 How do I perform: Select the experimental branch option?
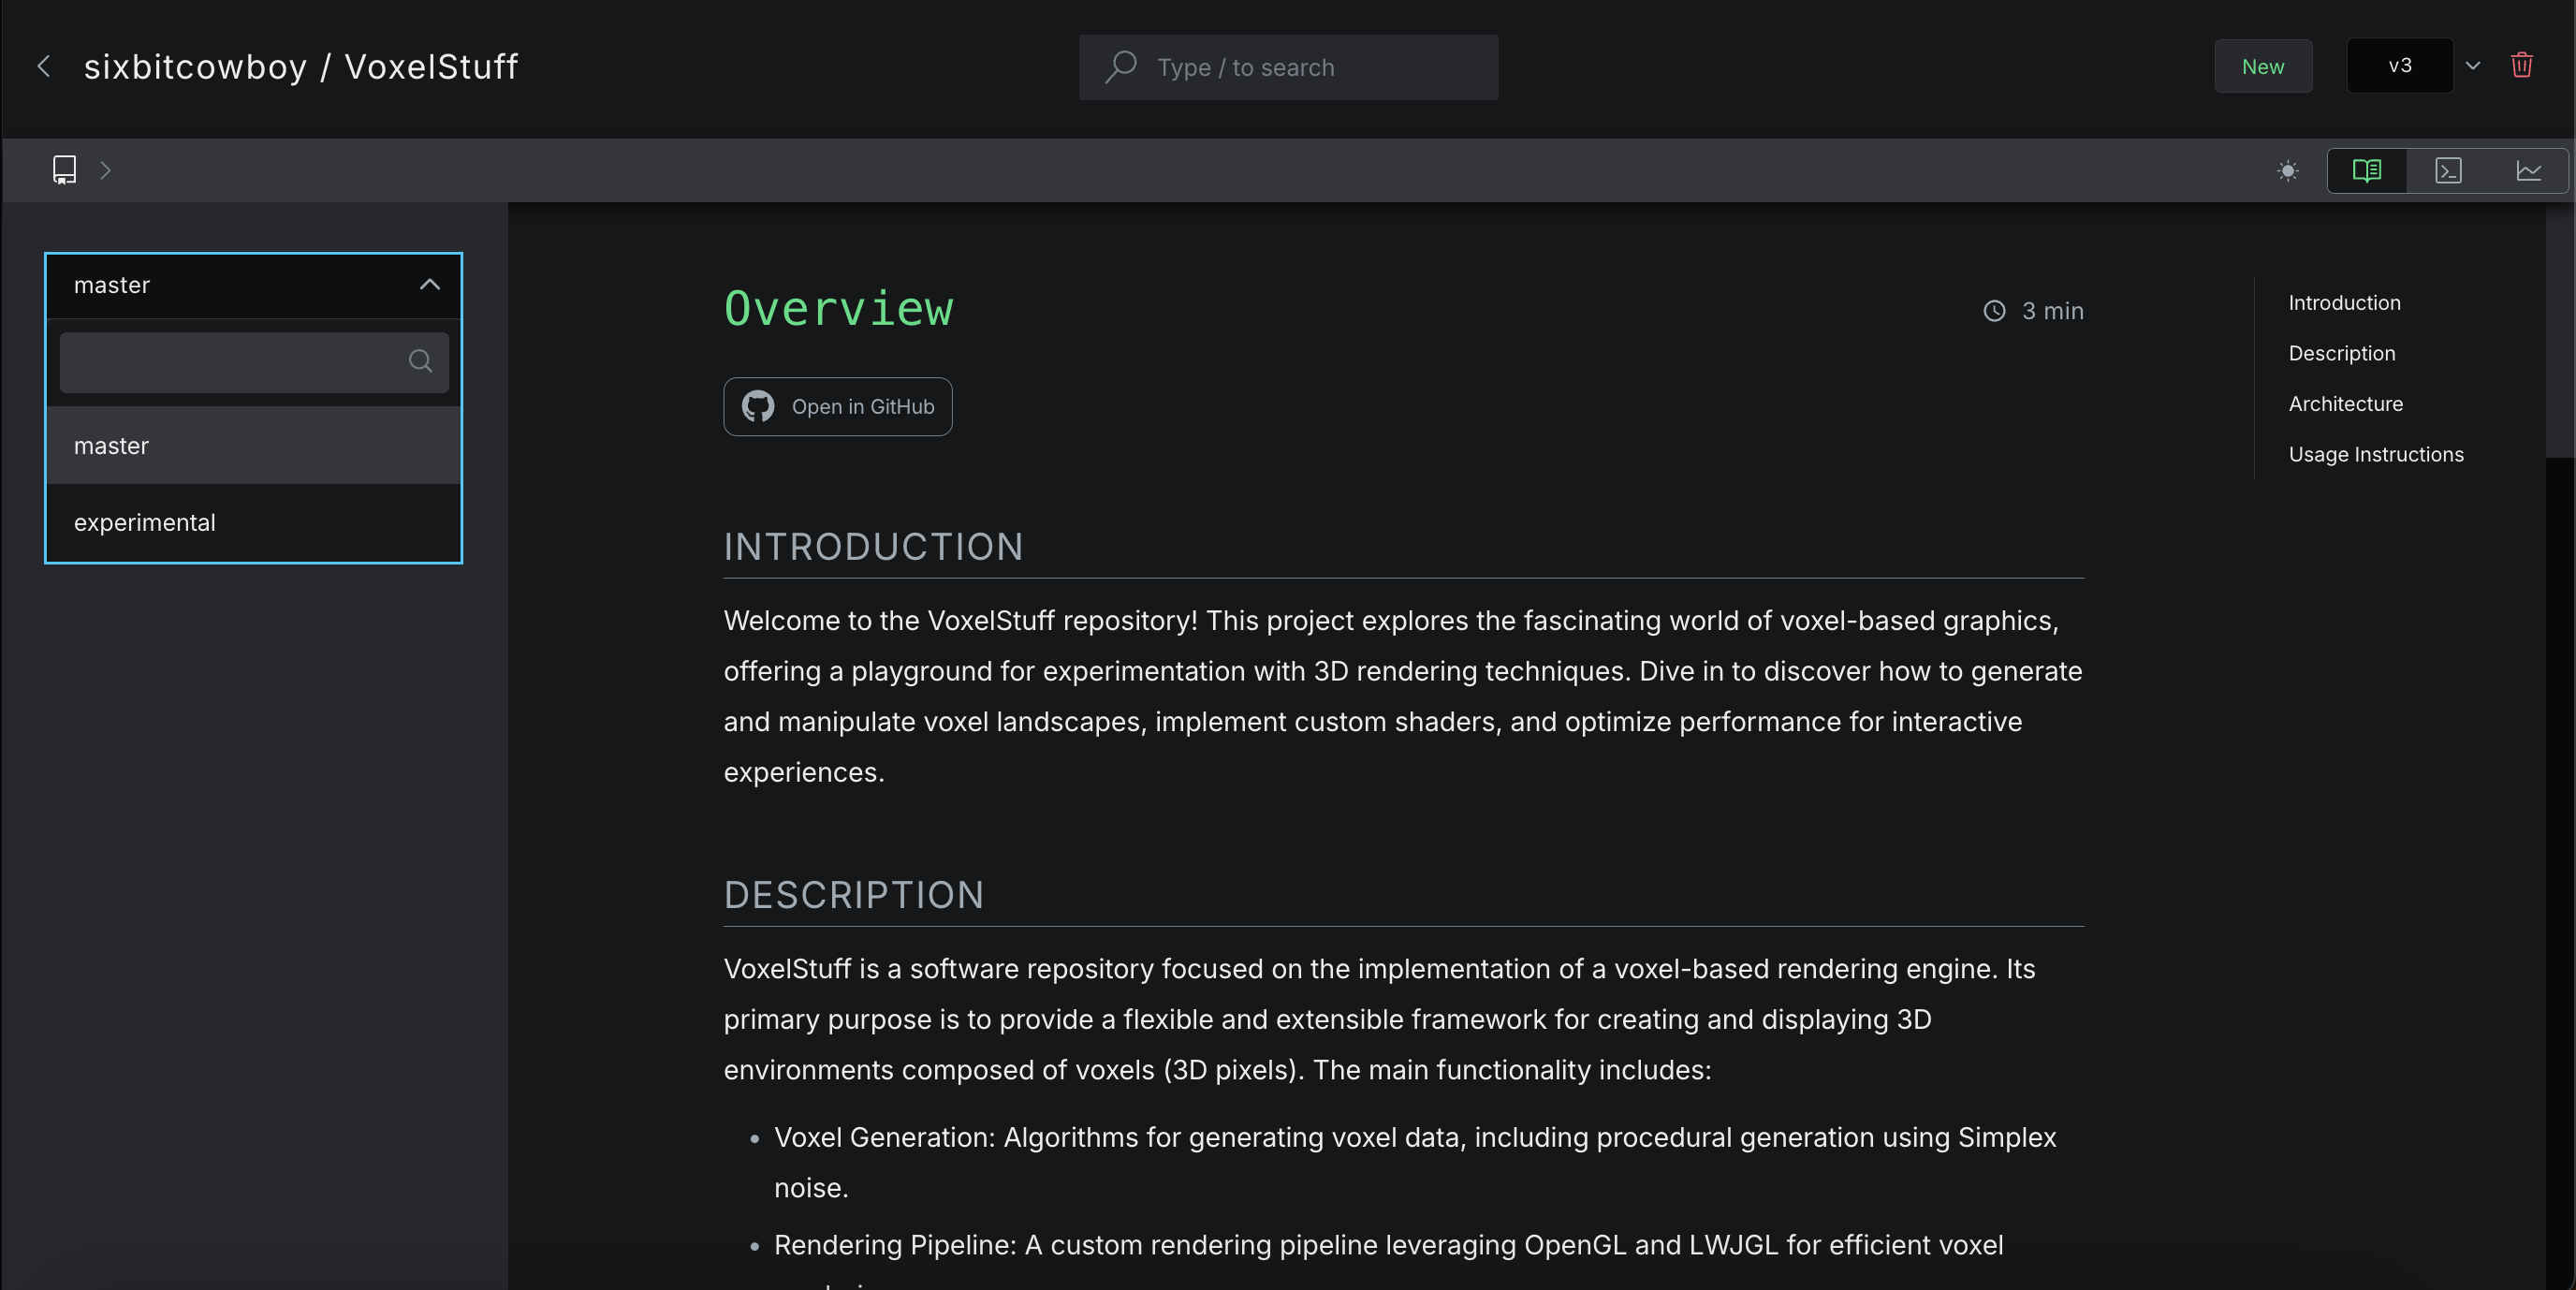pos(253,522)
